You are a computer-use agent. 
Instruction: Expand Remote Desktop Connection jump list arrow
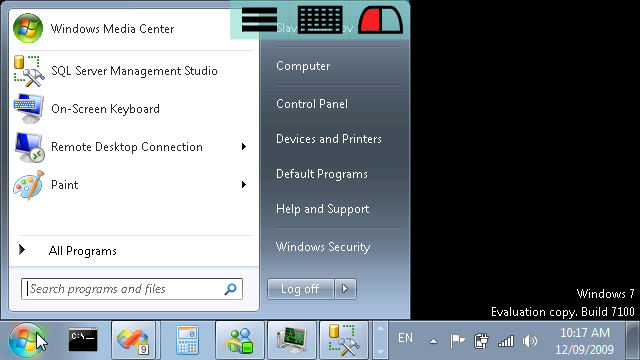tap(244, 147)
